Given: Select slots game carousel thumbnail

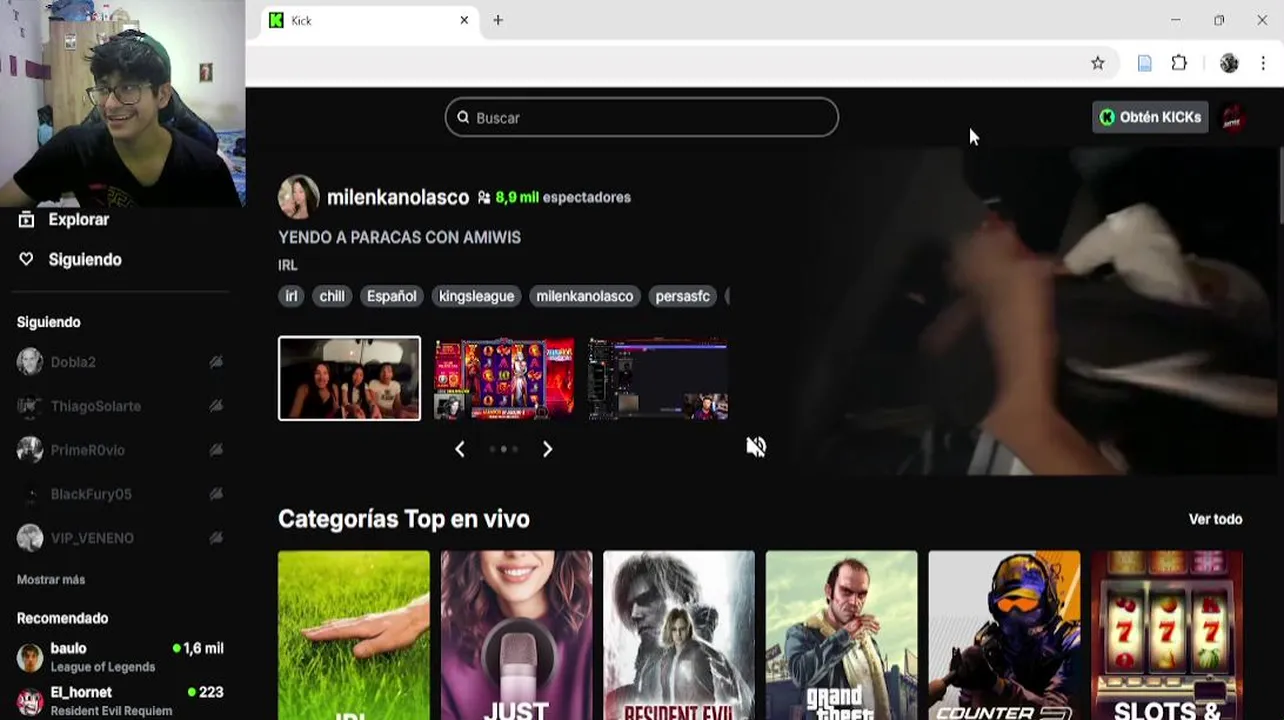Looking at the screenshot, I should point(504,378).
